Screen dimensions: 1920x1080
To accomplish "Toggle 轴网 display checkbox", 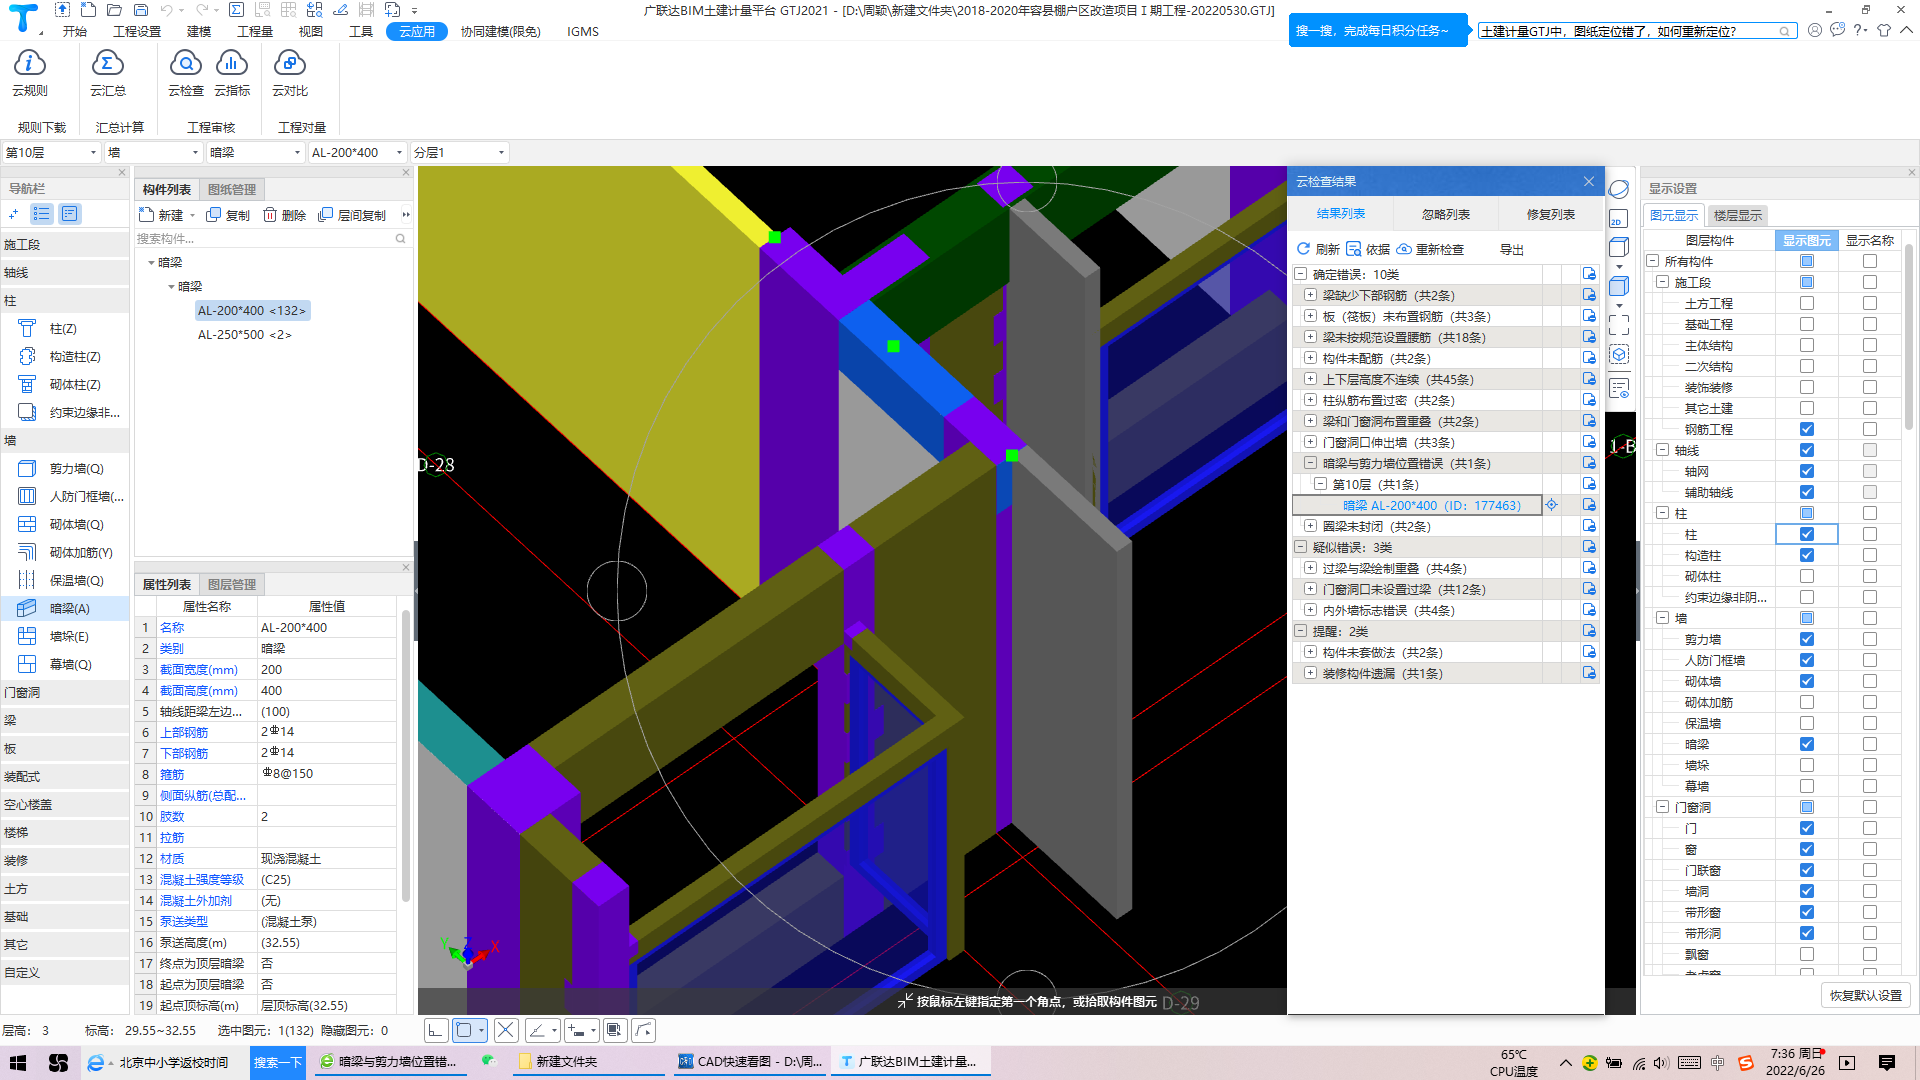I will tap(1807, 471).
